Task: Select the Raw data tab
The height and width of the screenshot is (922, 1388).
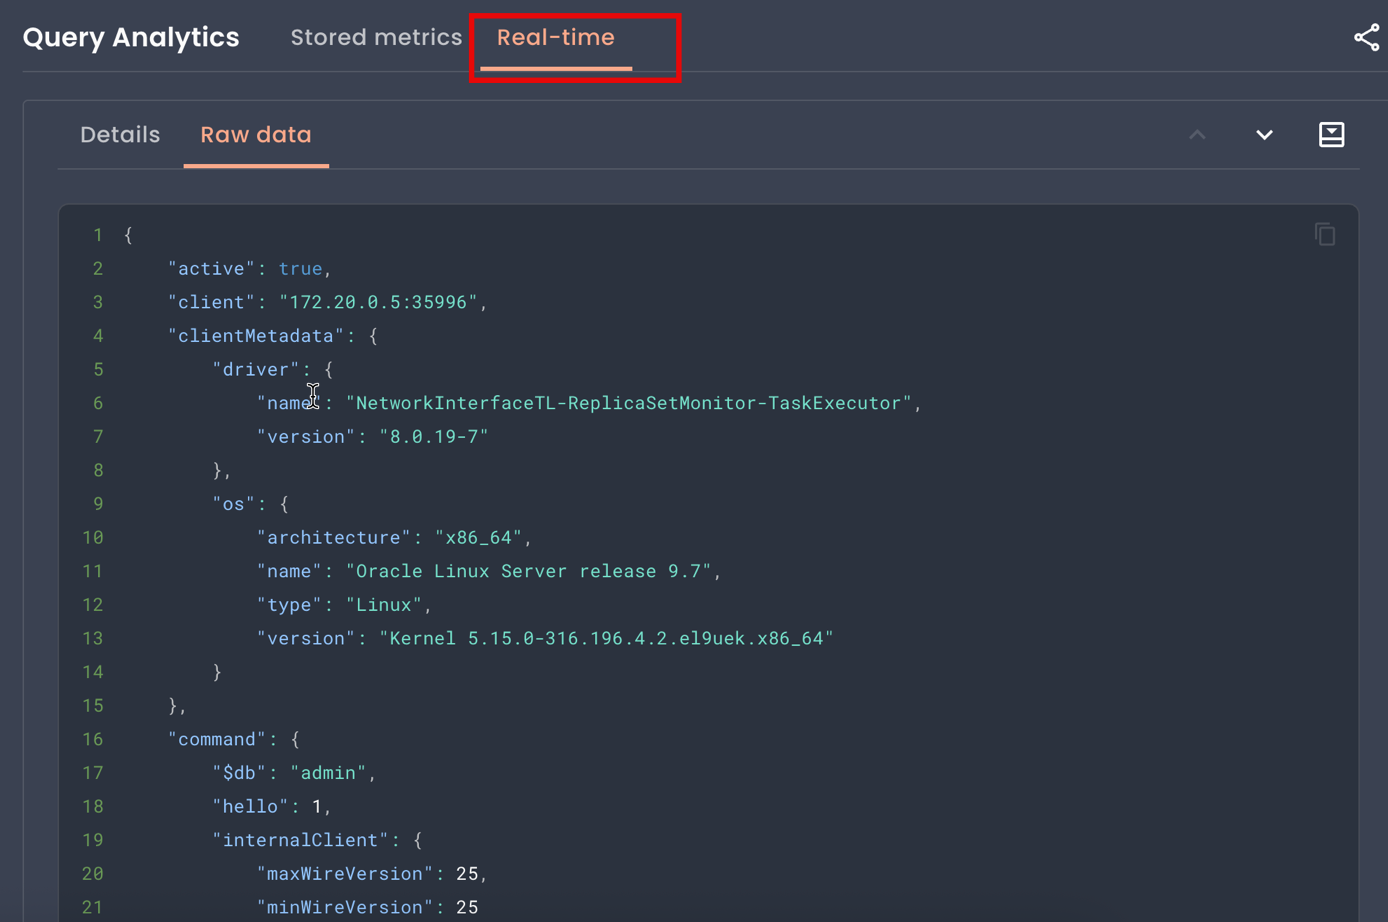Action: (256, 135)
